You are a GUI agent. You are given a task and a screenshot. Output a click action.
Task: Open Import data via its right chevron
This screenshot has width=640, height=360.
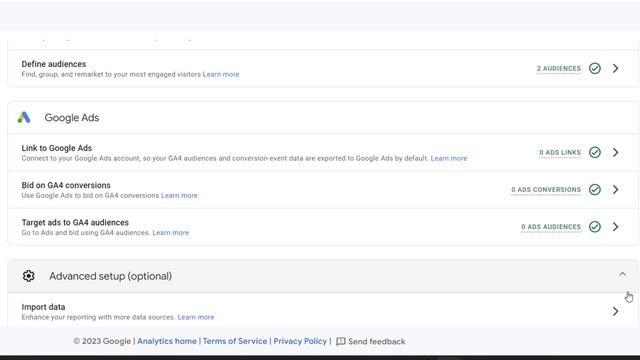616,311
